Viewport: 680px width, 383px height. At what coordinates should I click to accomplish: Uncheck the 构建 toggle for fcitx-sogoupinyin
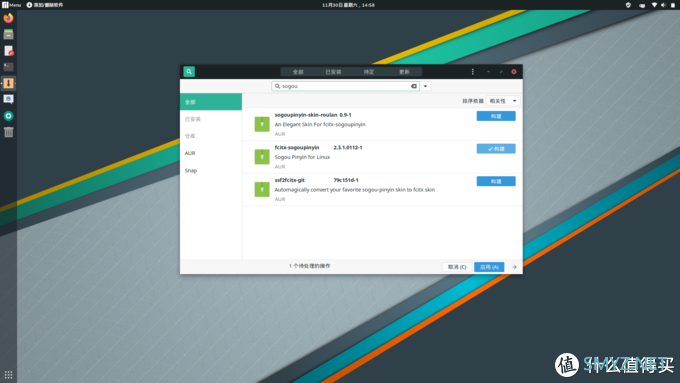point(496,148)
